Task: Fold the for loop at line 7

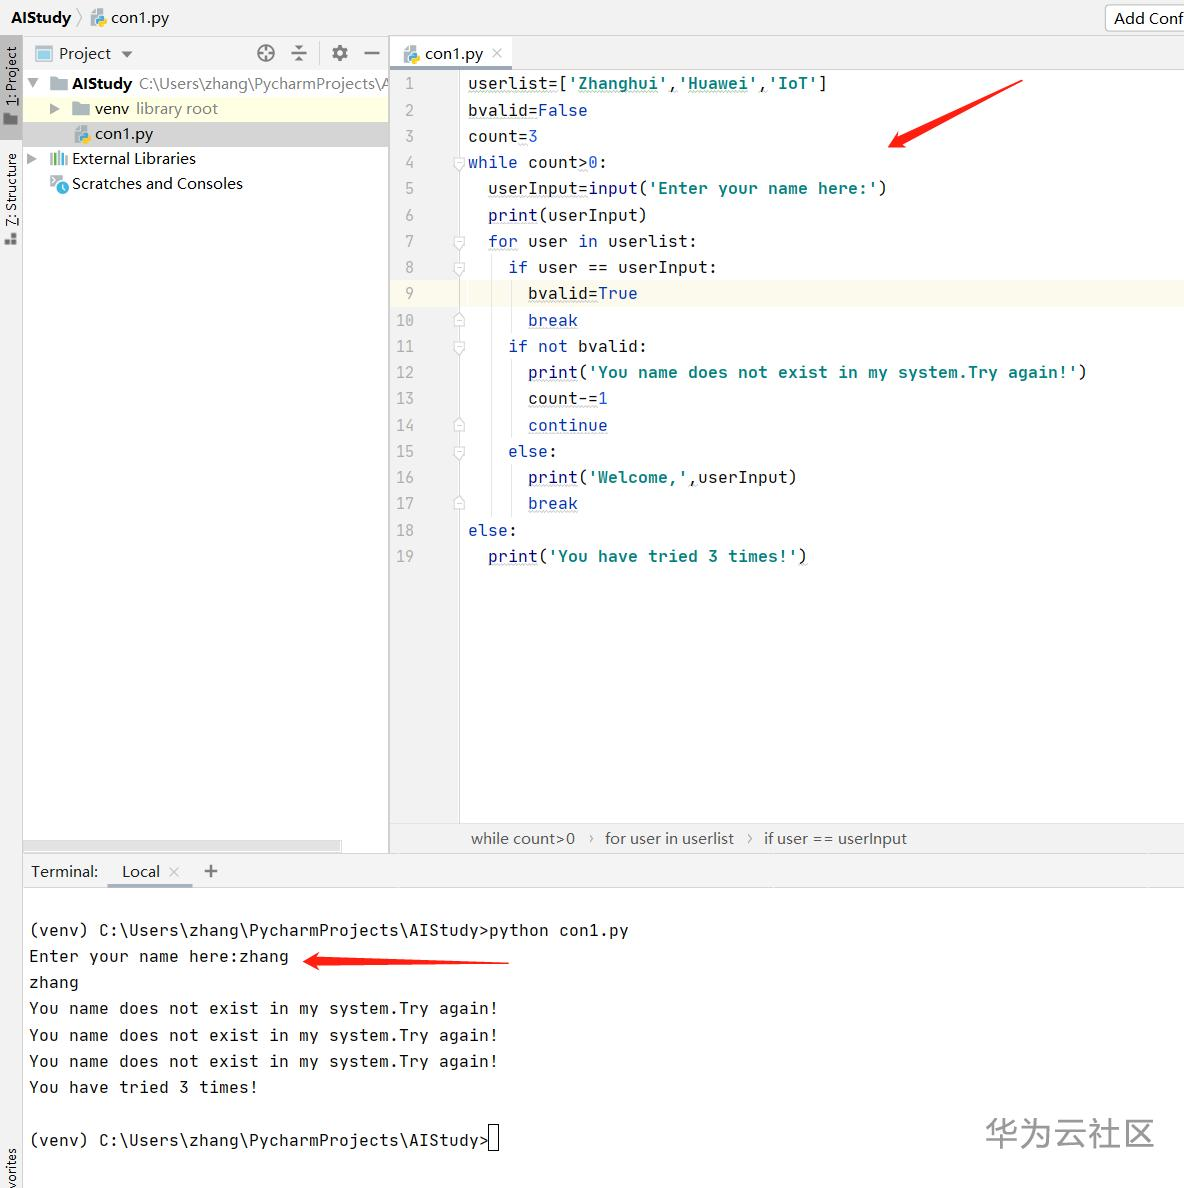Action: pos(458,242)
